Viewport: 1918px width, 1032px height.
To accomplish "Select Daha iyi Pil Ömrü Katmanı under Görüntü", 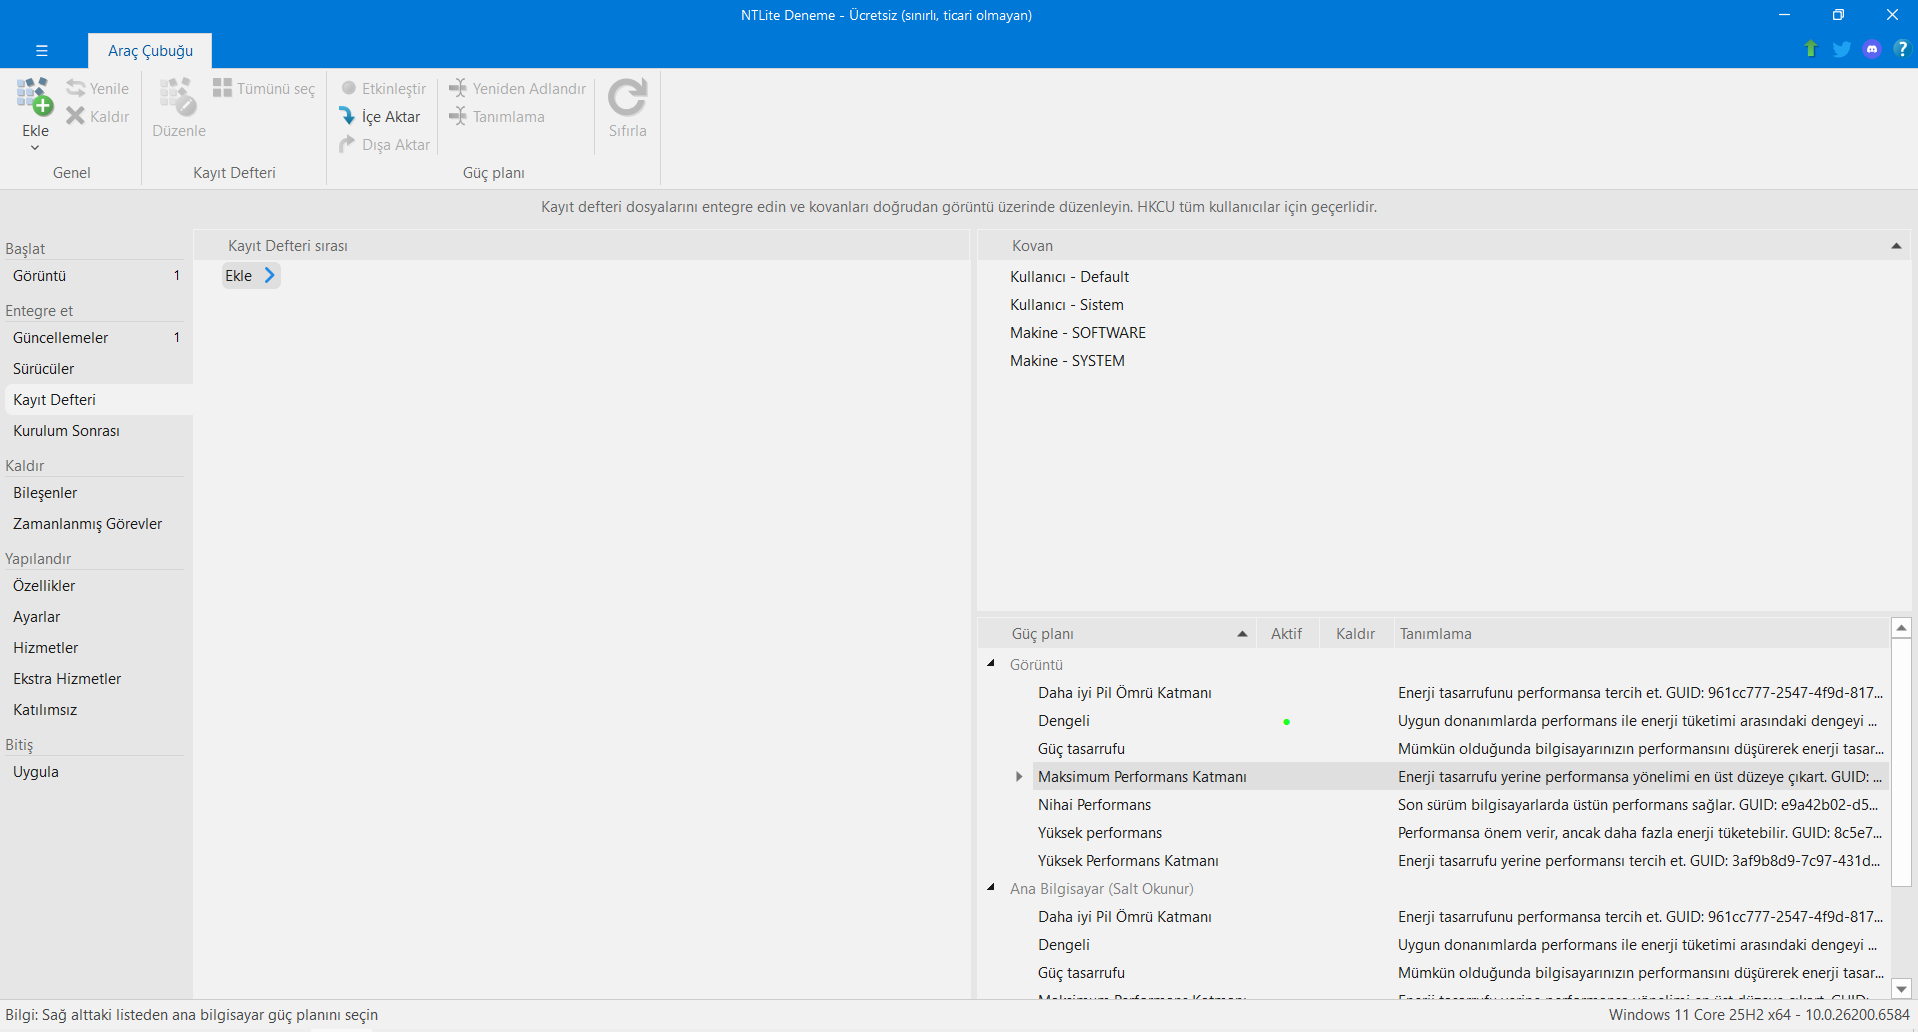I will point(1124,693).
